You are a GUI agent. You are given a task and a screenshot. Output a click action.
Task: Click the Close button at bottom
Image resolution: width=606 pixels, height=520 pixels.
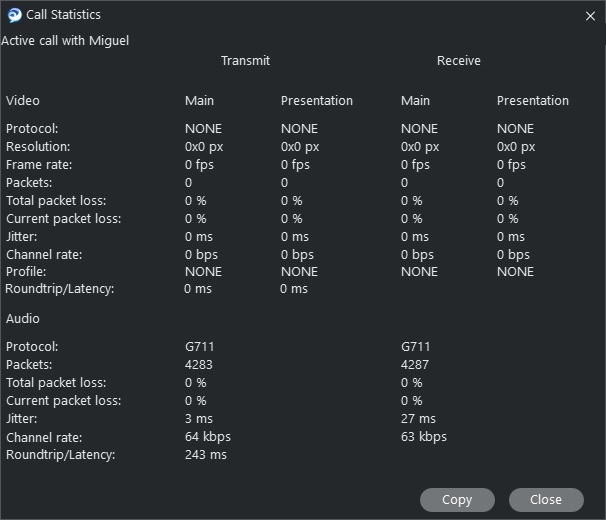545,499
